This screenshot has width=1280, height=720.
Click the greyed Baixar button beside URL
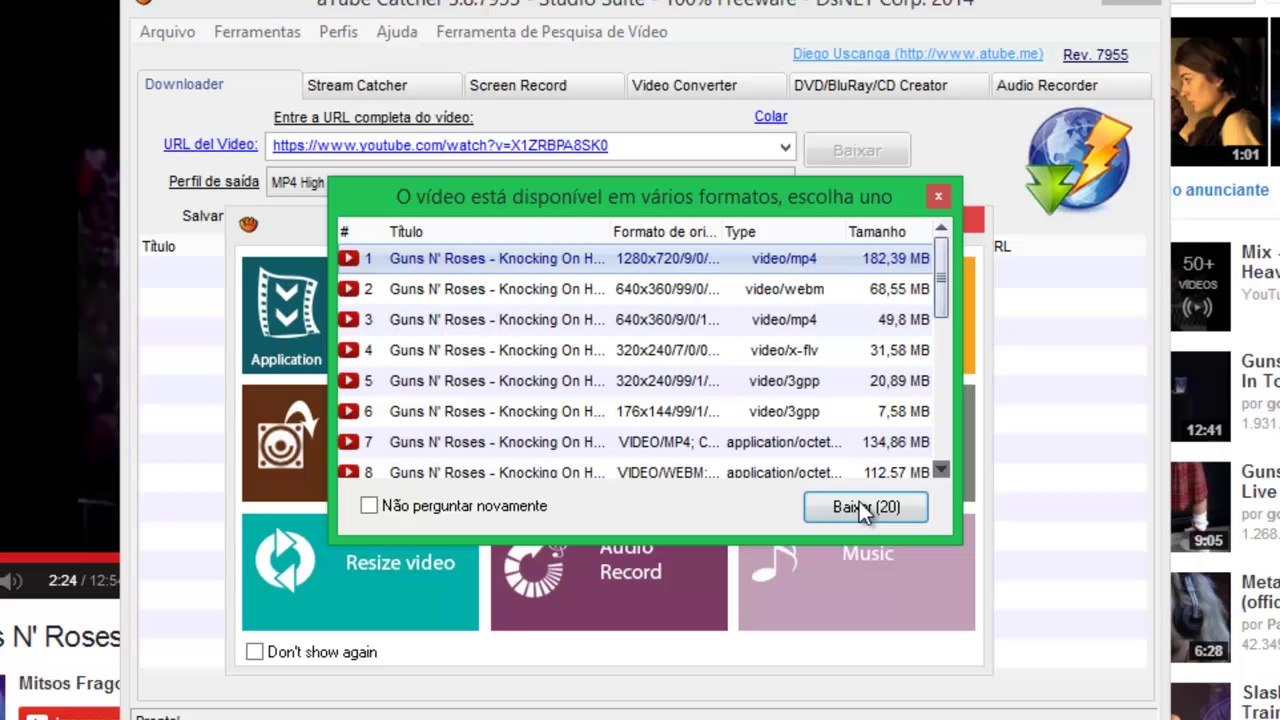pos(857,150)
